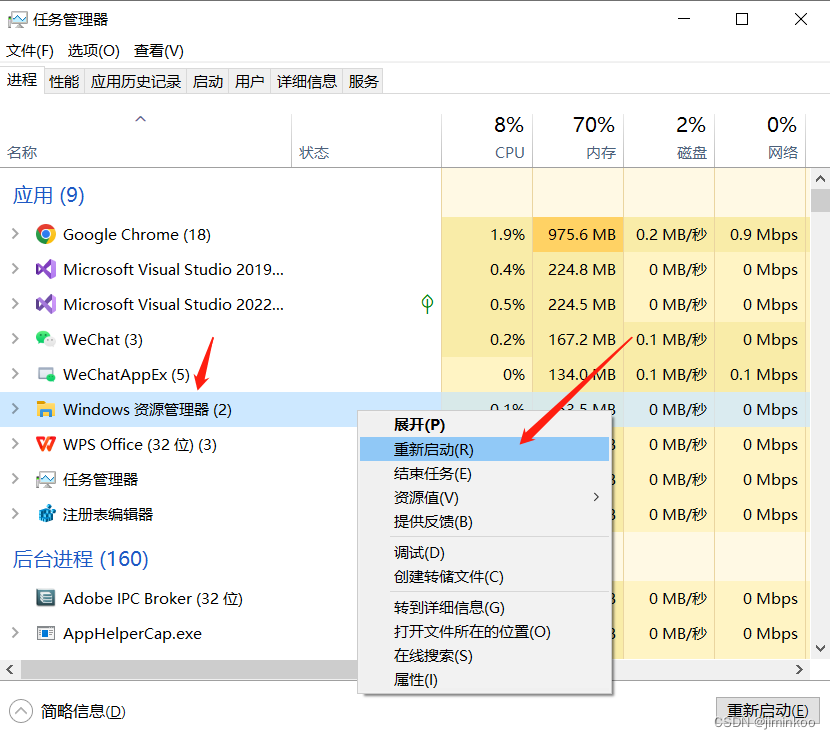
Task: Sort by the 状态 column header
Action: tap(366, 141)
